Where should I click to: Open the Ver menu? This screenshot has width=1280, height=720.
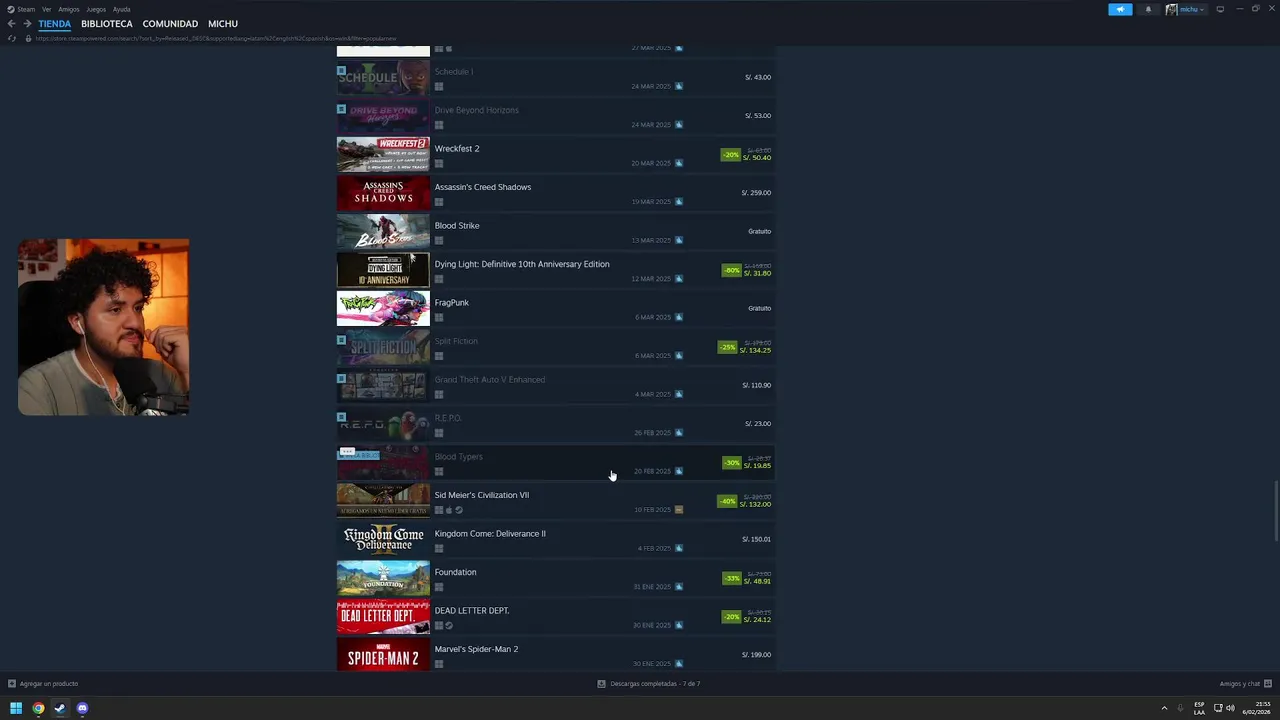[x=46, y=9]
